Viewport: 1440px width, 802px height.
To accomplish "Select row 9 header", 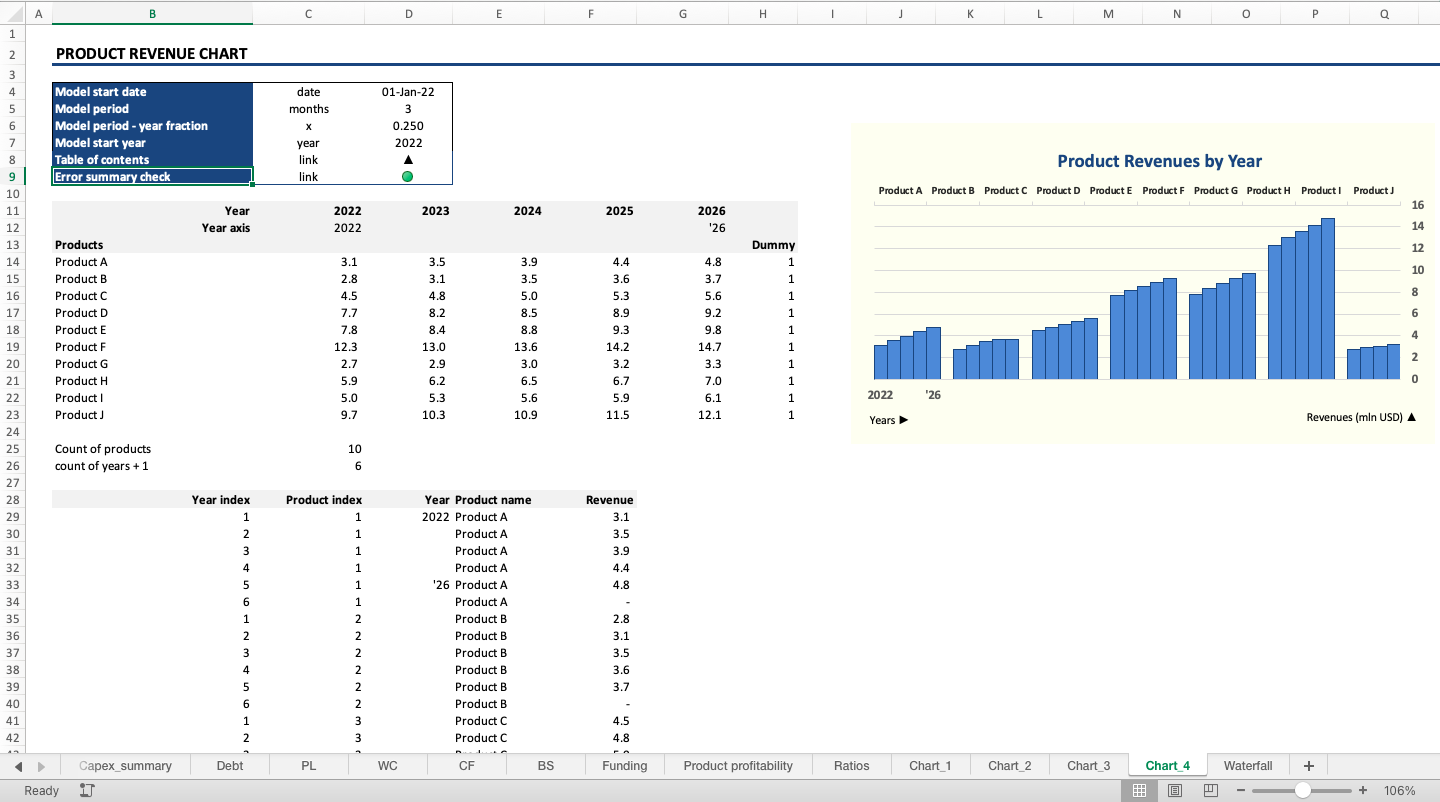I will 12,177.
